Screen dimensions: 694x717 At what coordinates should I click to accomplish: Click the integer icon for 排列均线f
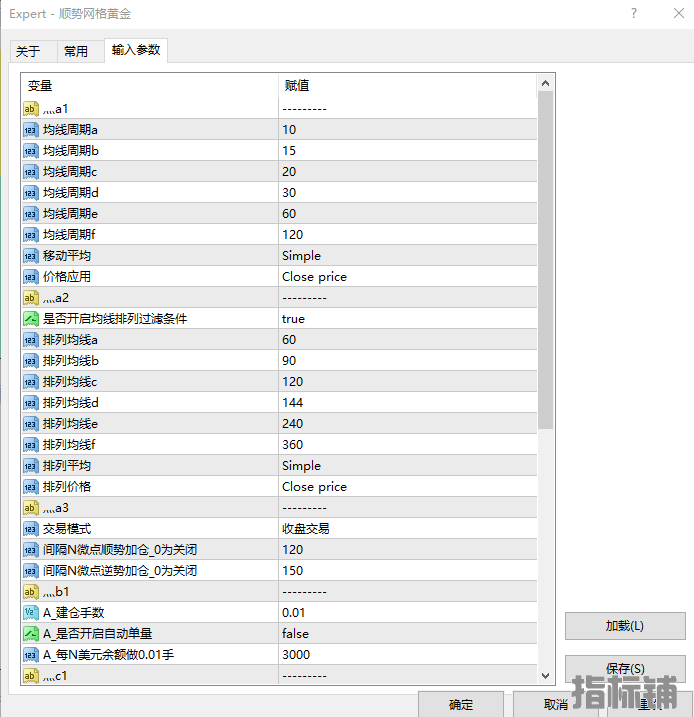tap(31, 445)
